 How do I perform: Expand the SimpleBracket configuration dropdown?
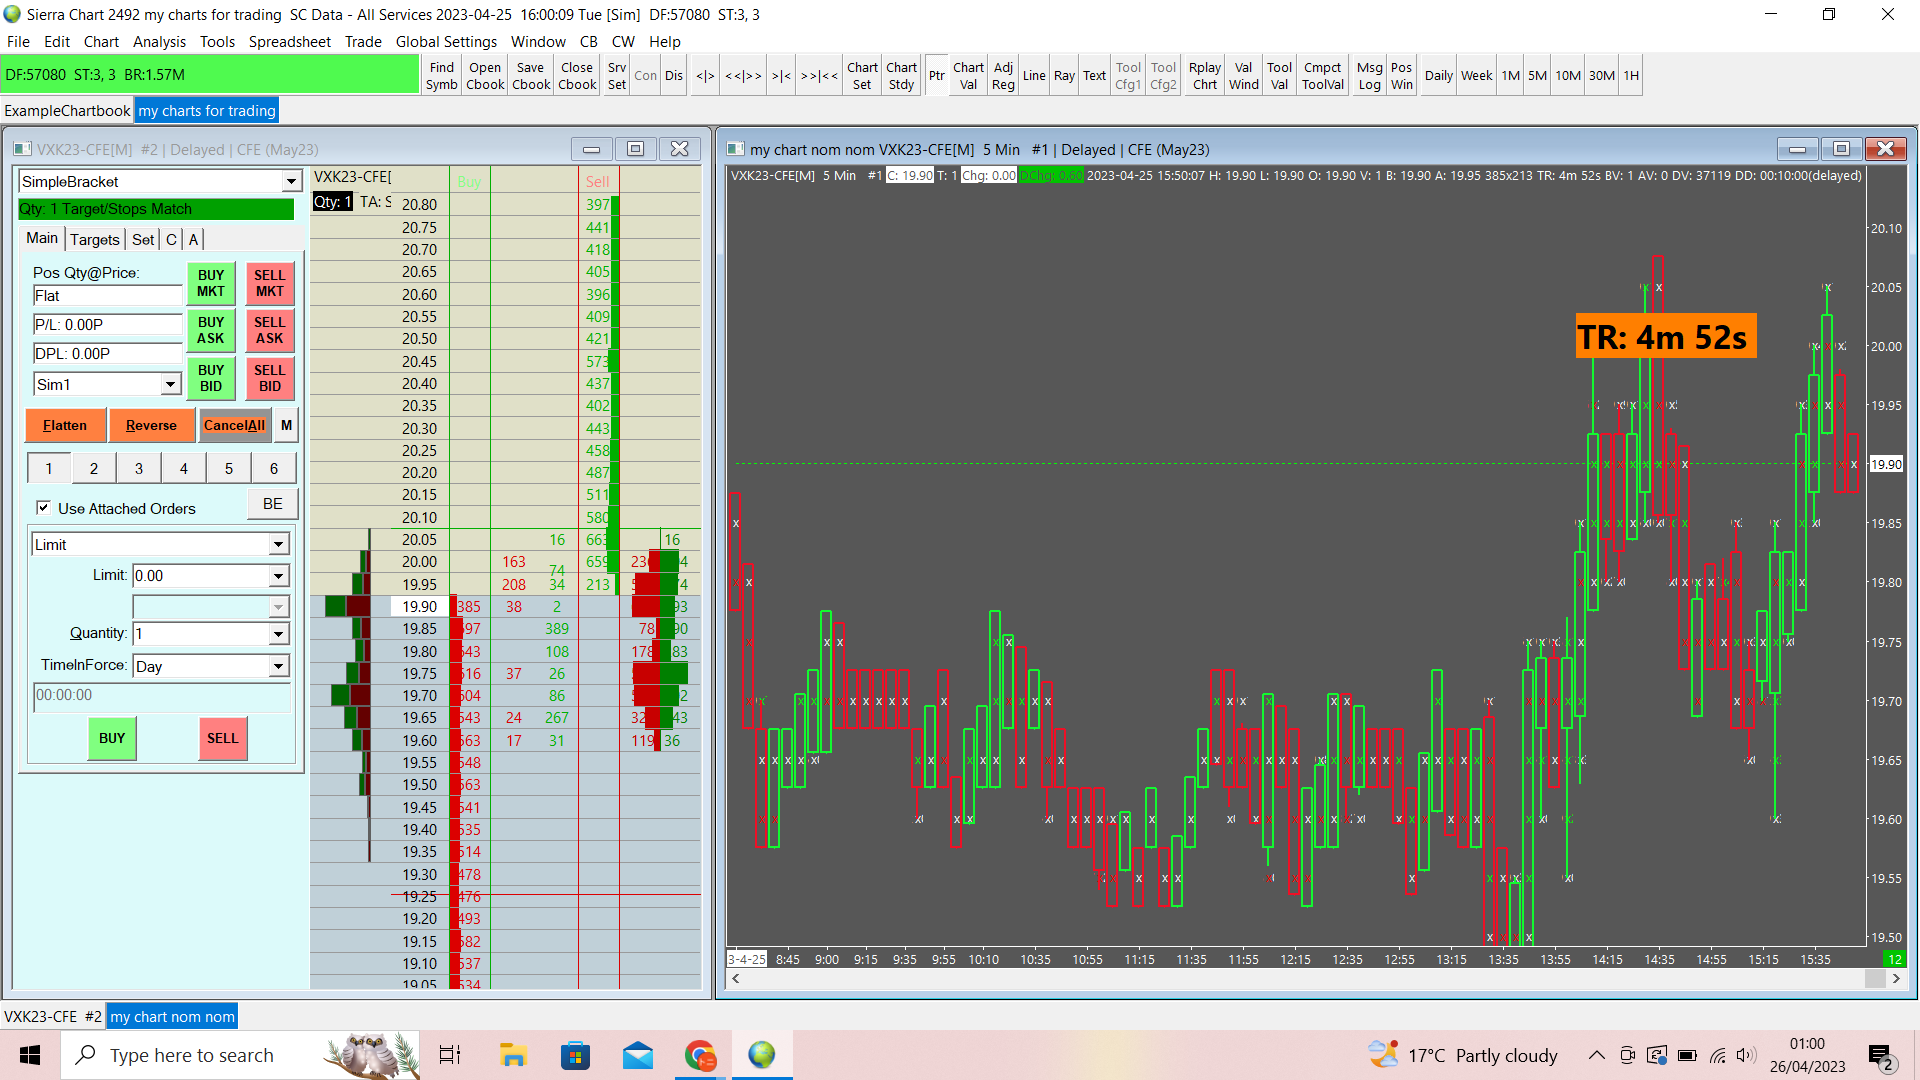click(291, 182)
